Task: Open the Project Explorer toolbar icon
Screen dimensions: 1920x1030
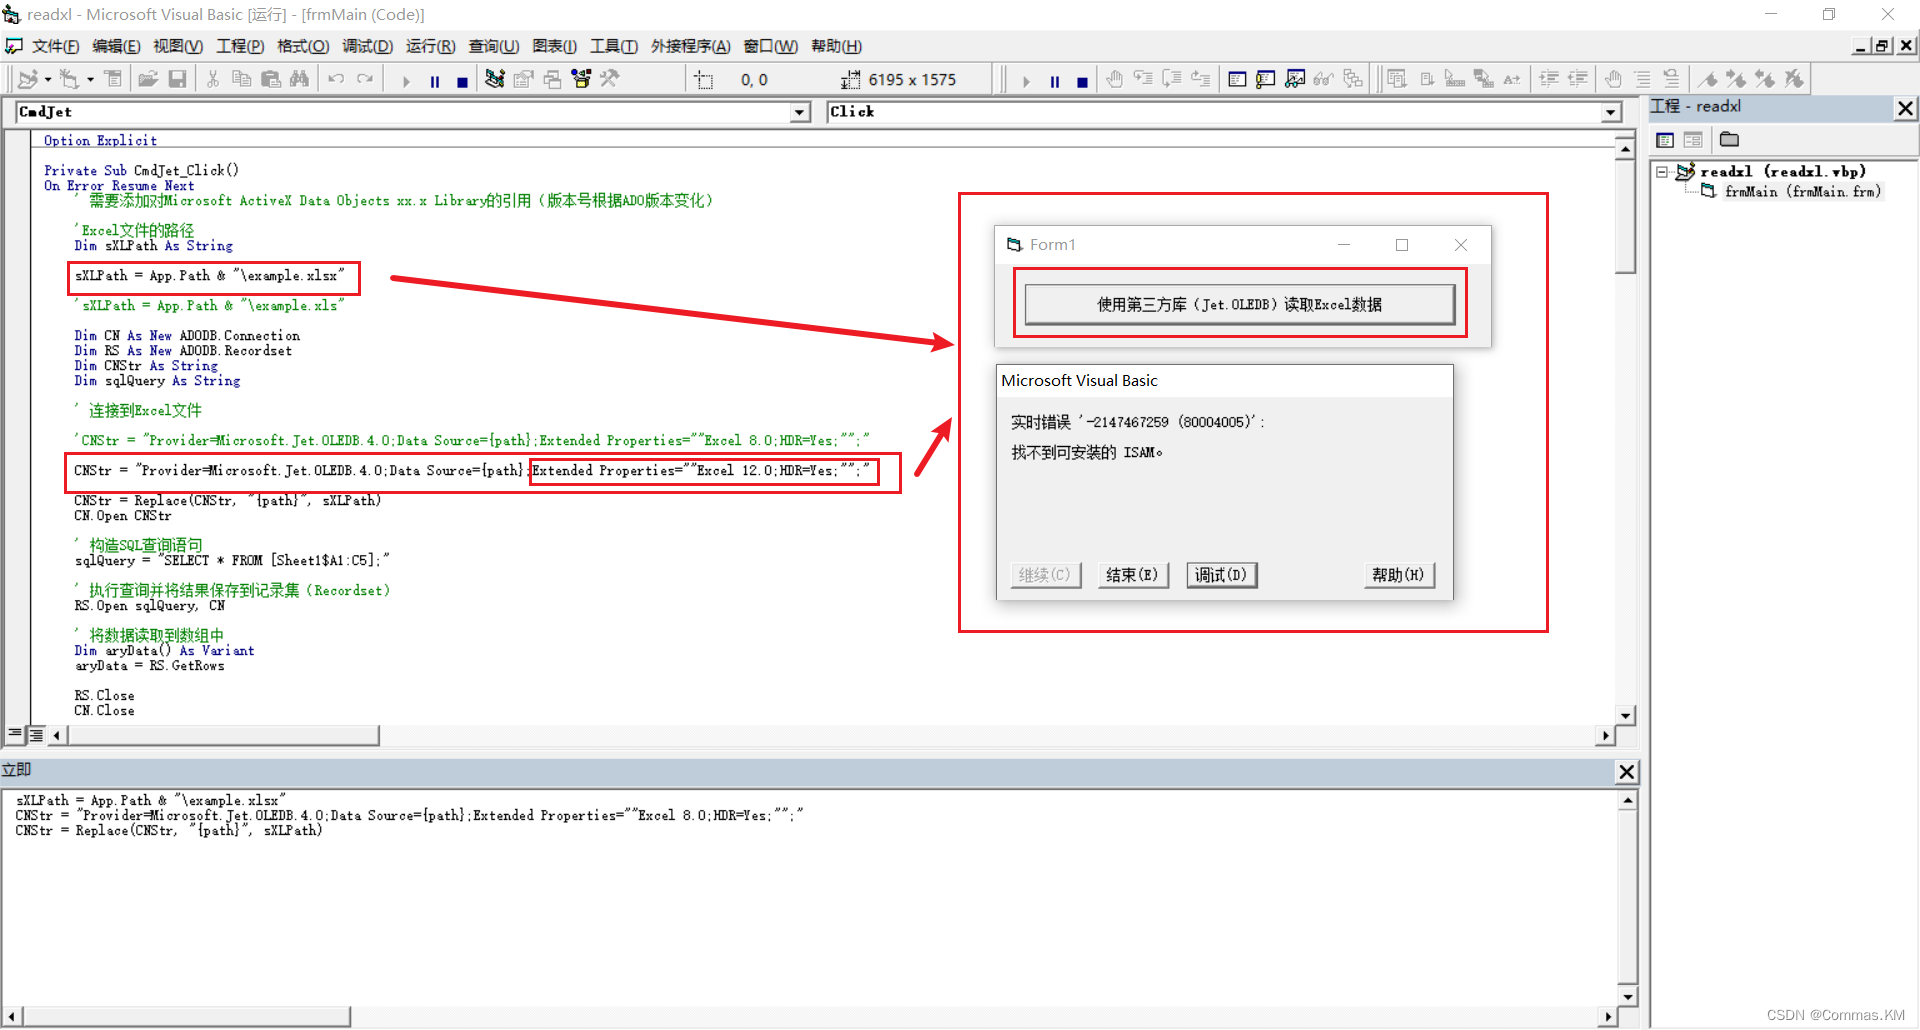Action: coord(495,79)
